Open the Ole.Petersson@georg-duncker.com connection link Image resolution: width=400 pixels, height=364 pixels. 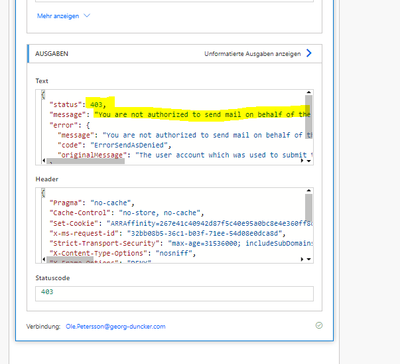[x=115, y=327]
